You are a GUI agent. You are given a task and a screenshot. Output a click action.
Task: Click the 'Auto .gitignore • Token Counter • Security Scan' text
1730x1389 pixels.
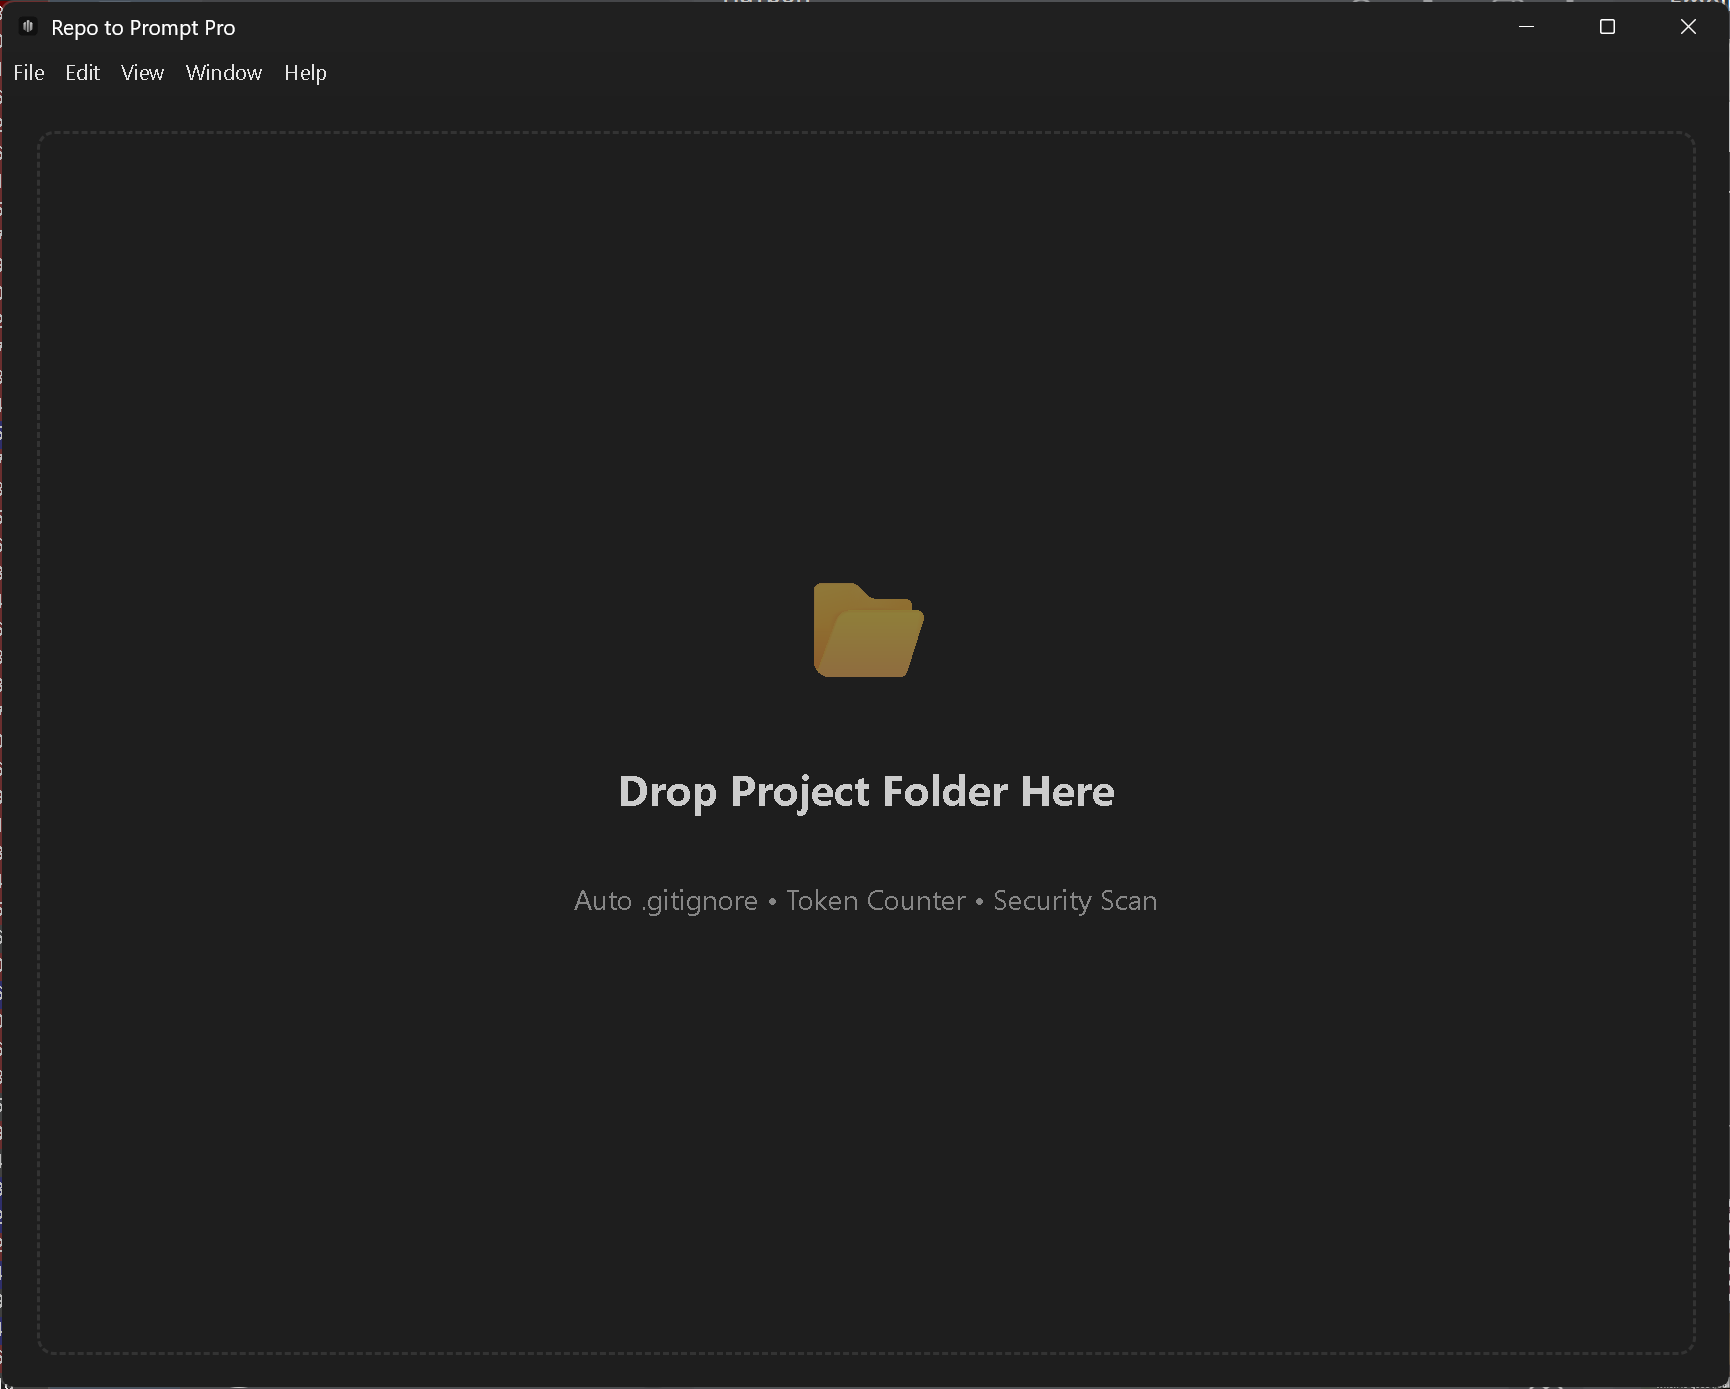[x=866, y=901]
